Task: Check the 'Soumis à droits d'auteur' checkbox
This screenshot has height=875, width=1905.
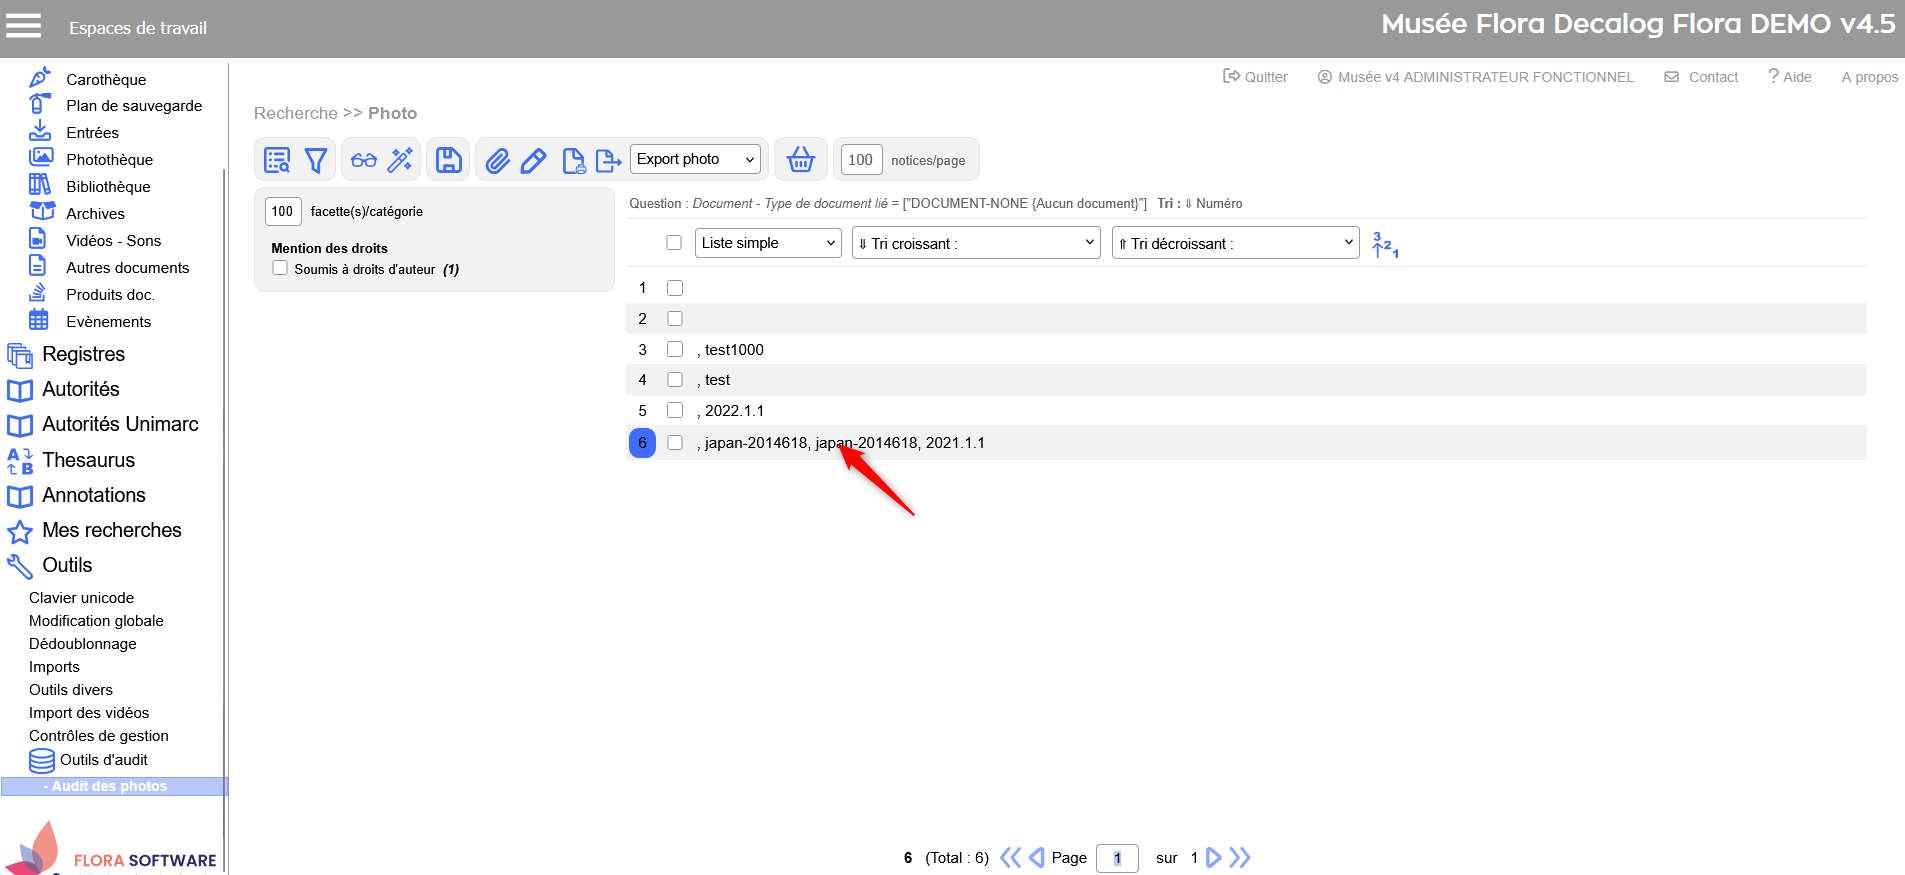Action: [281, 268]
